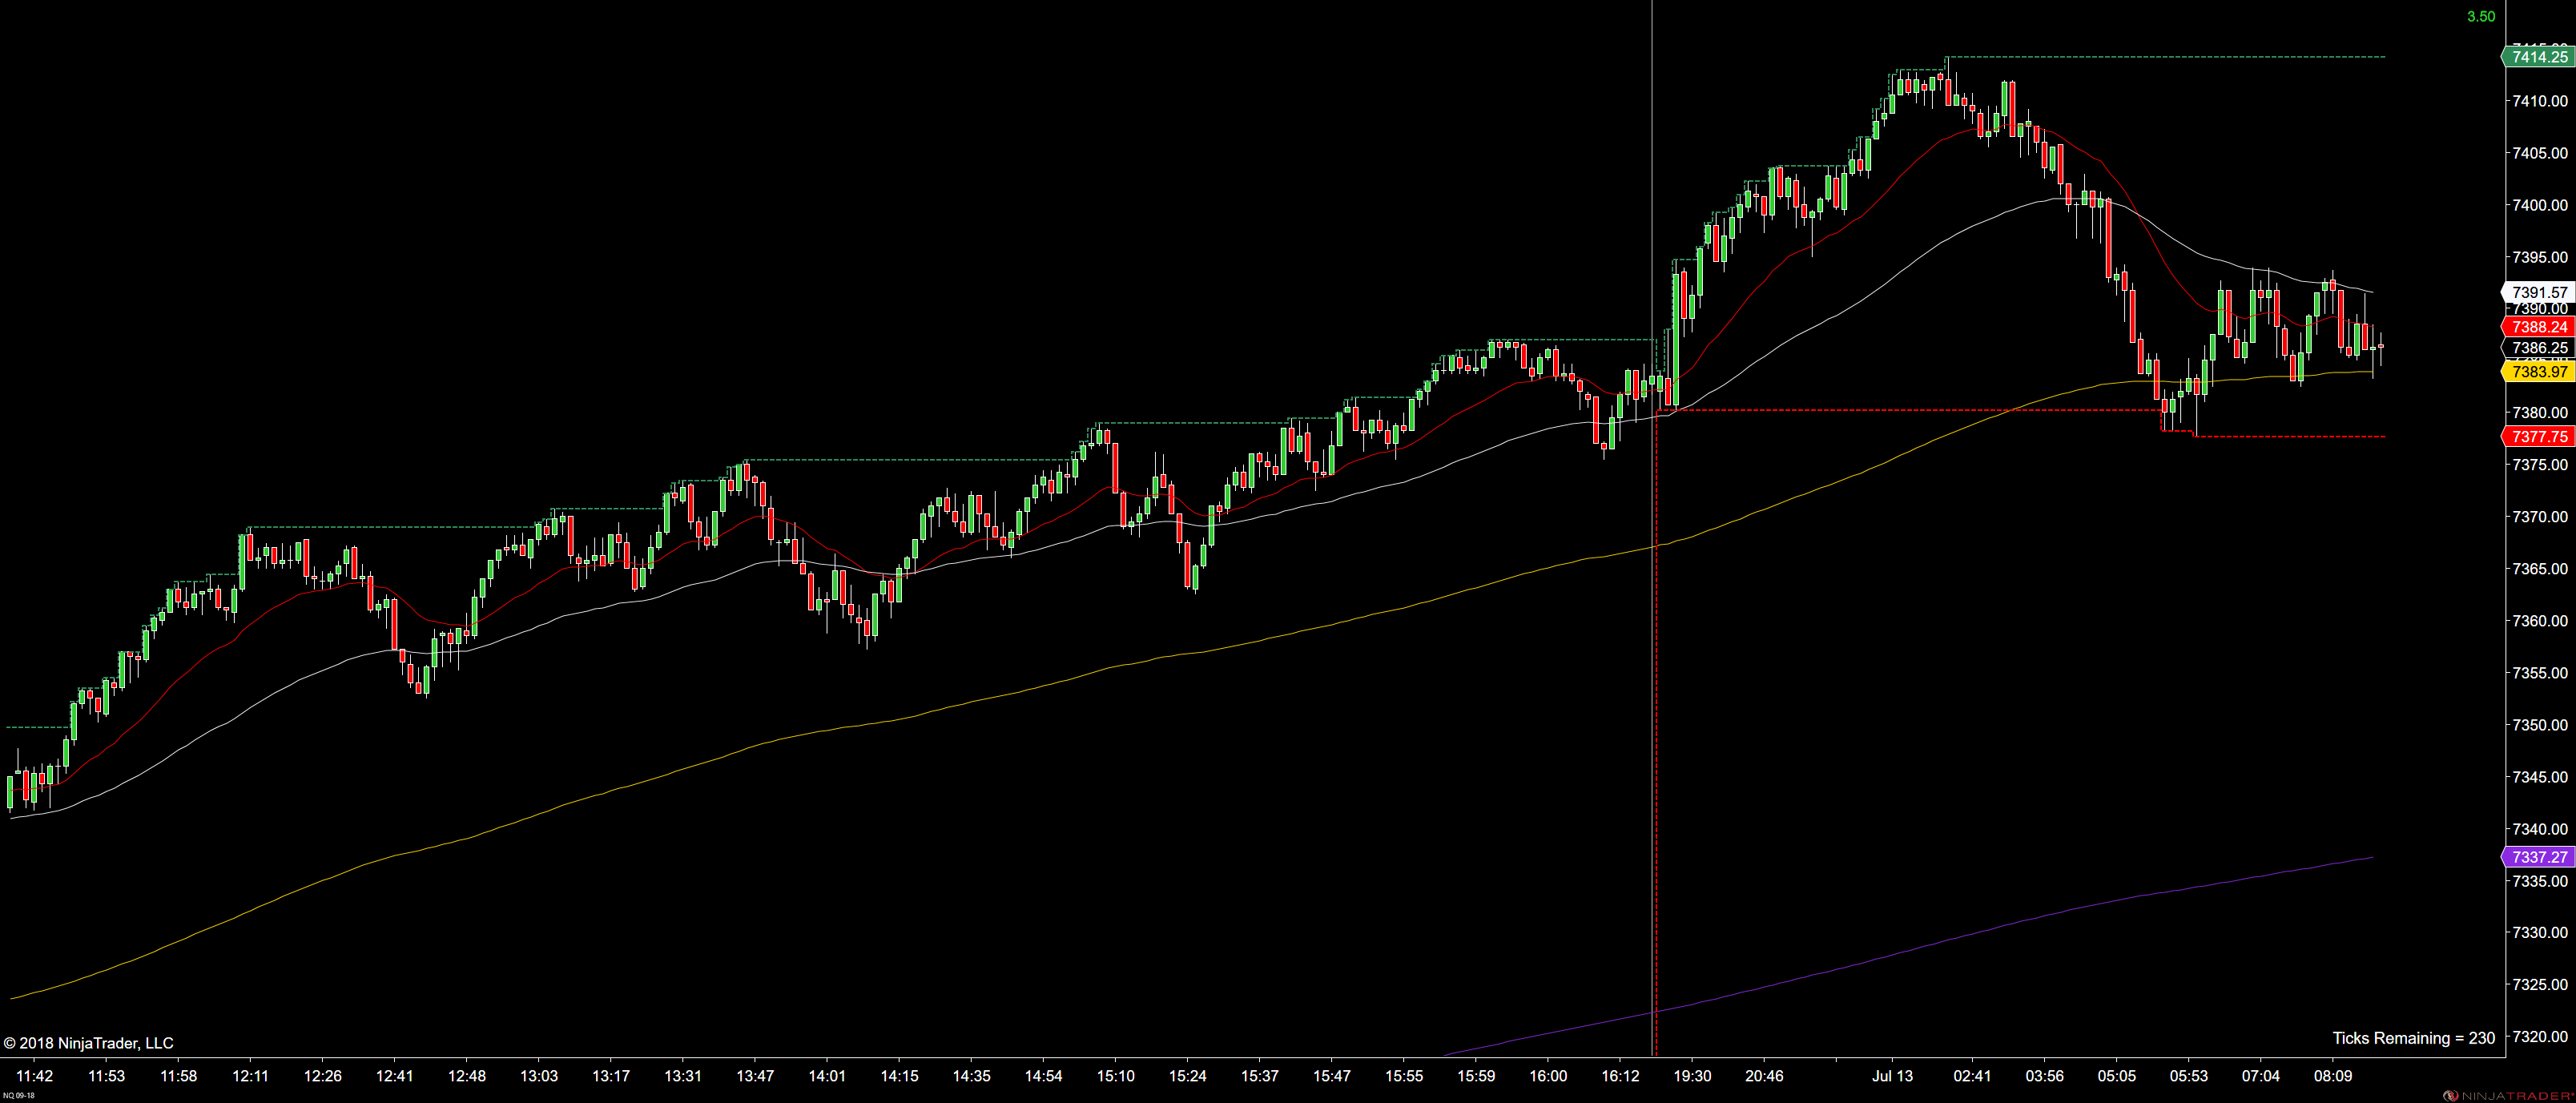Screen dimensions: 2576x1103
Task: Click the red 7377.75 price marker
Action: [x=2537, y=437]
